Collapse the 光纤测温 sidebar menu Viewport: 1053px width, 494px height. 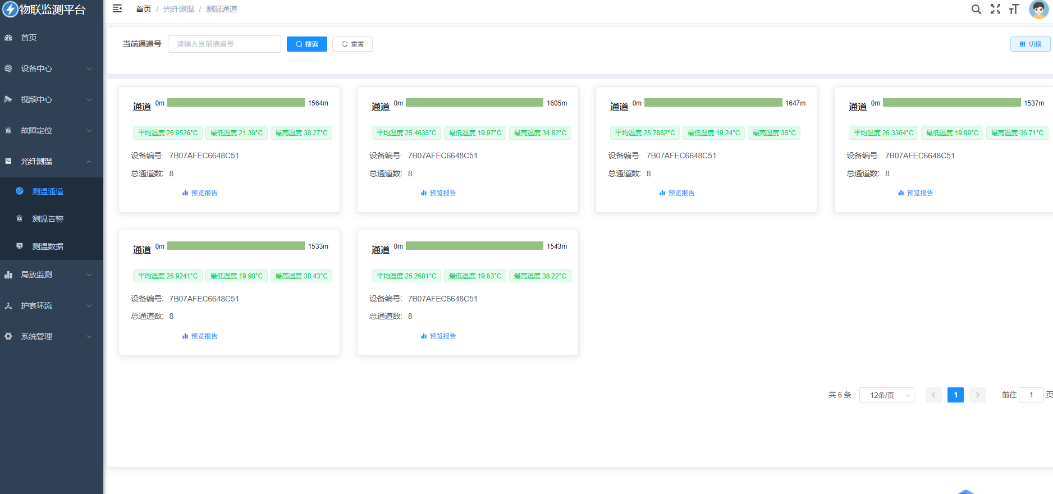tap(50, 161)
